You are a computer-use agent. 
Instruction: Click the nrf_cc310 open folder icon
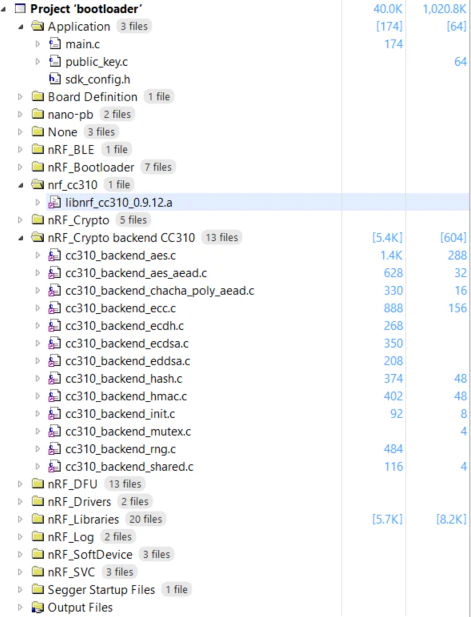[37, 185]
